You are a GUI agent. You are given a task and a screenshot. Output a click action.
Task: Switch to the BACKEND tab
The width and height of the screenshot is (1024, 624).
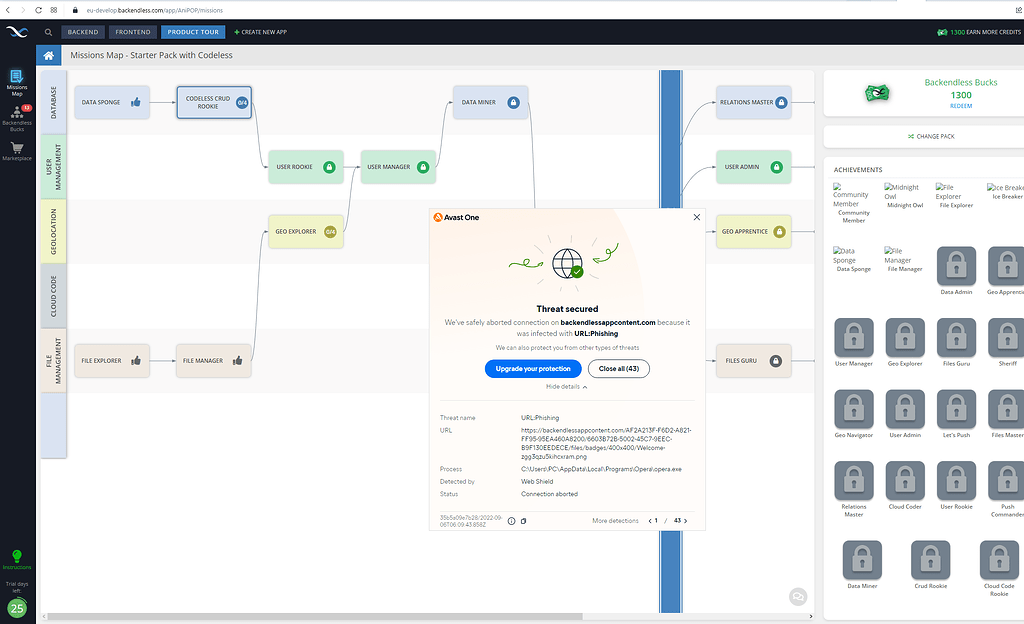click(x=83, y=32)
